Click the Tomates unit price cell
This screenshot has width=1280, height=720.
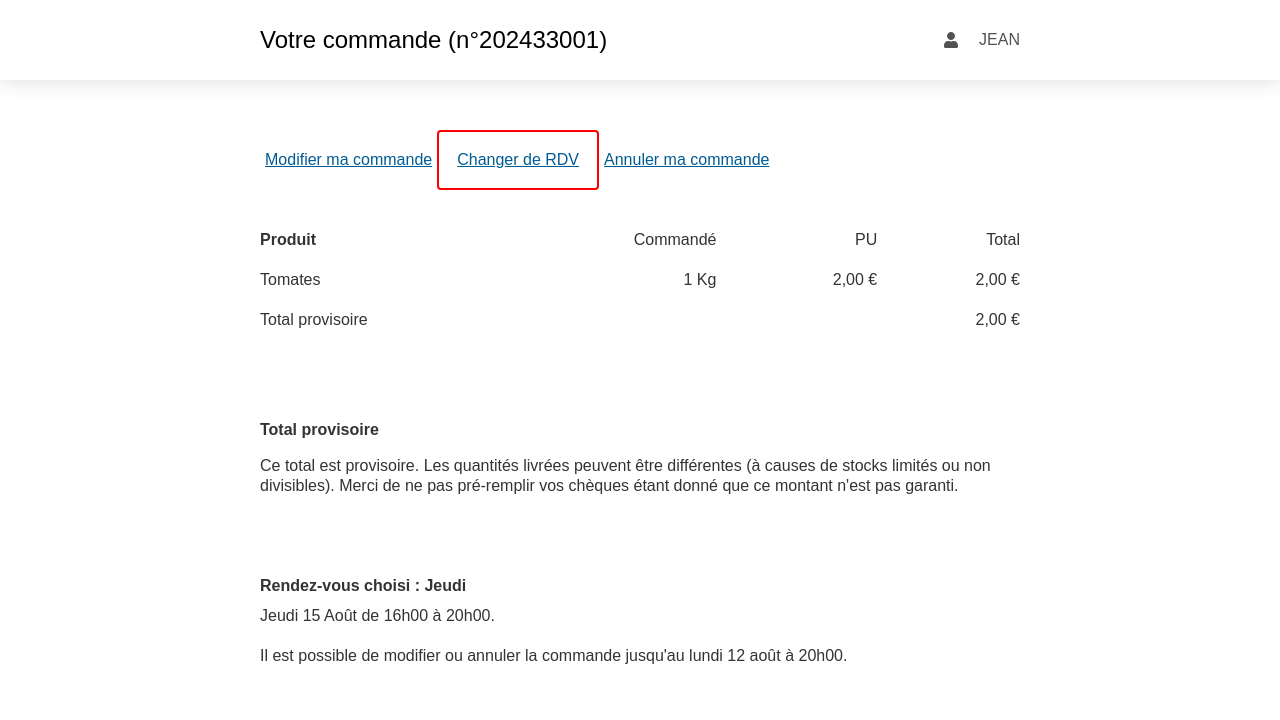854,280
